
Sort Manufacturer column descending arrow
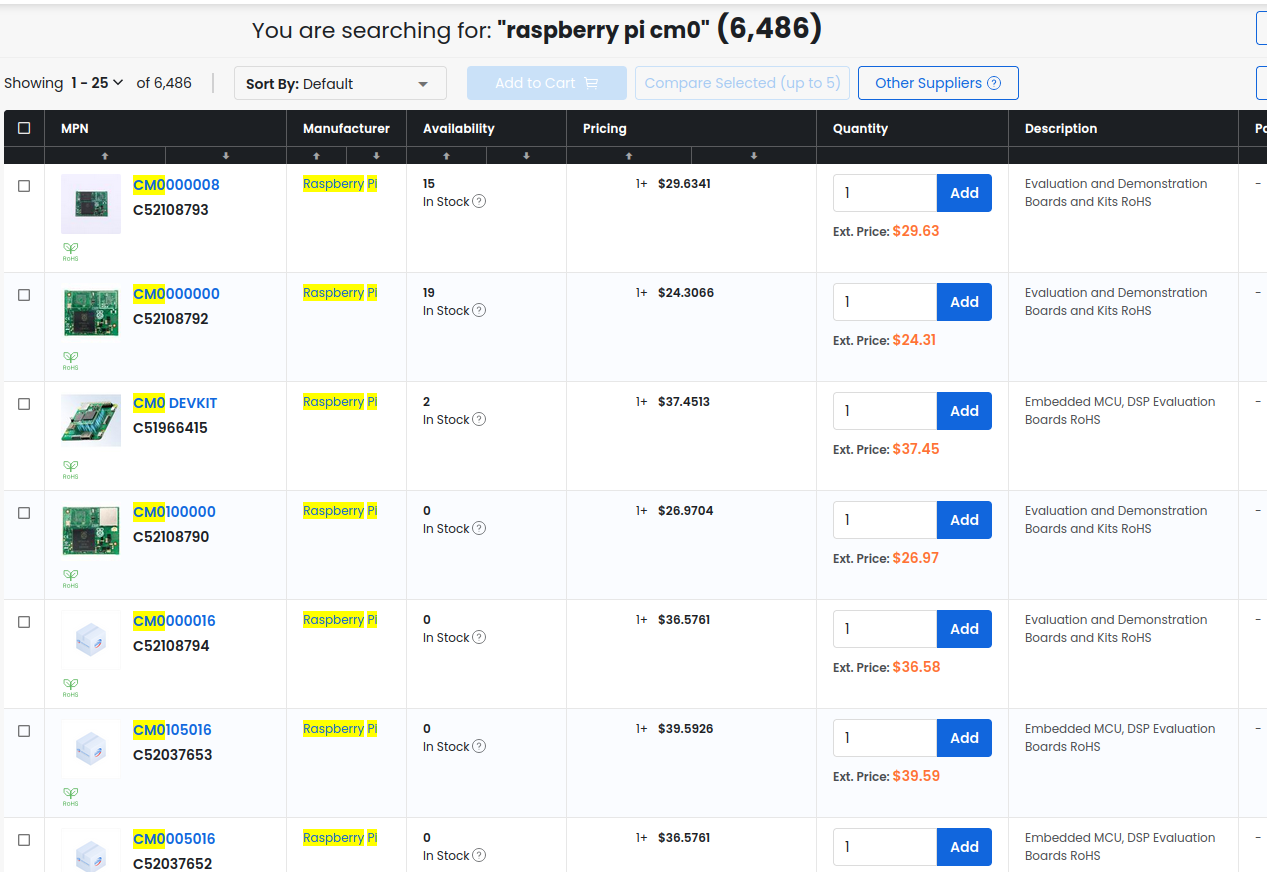pos(376,156)
